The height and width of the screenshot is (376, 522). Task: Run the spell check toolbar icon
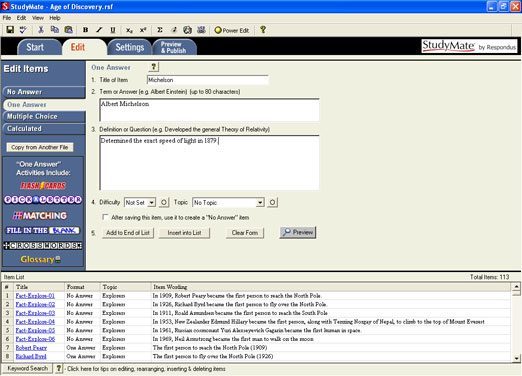point(23,30)
